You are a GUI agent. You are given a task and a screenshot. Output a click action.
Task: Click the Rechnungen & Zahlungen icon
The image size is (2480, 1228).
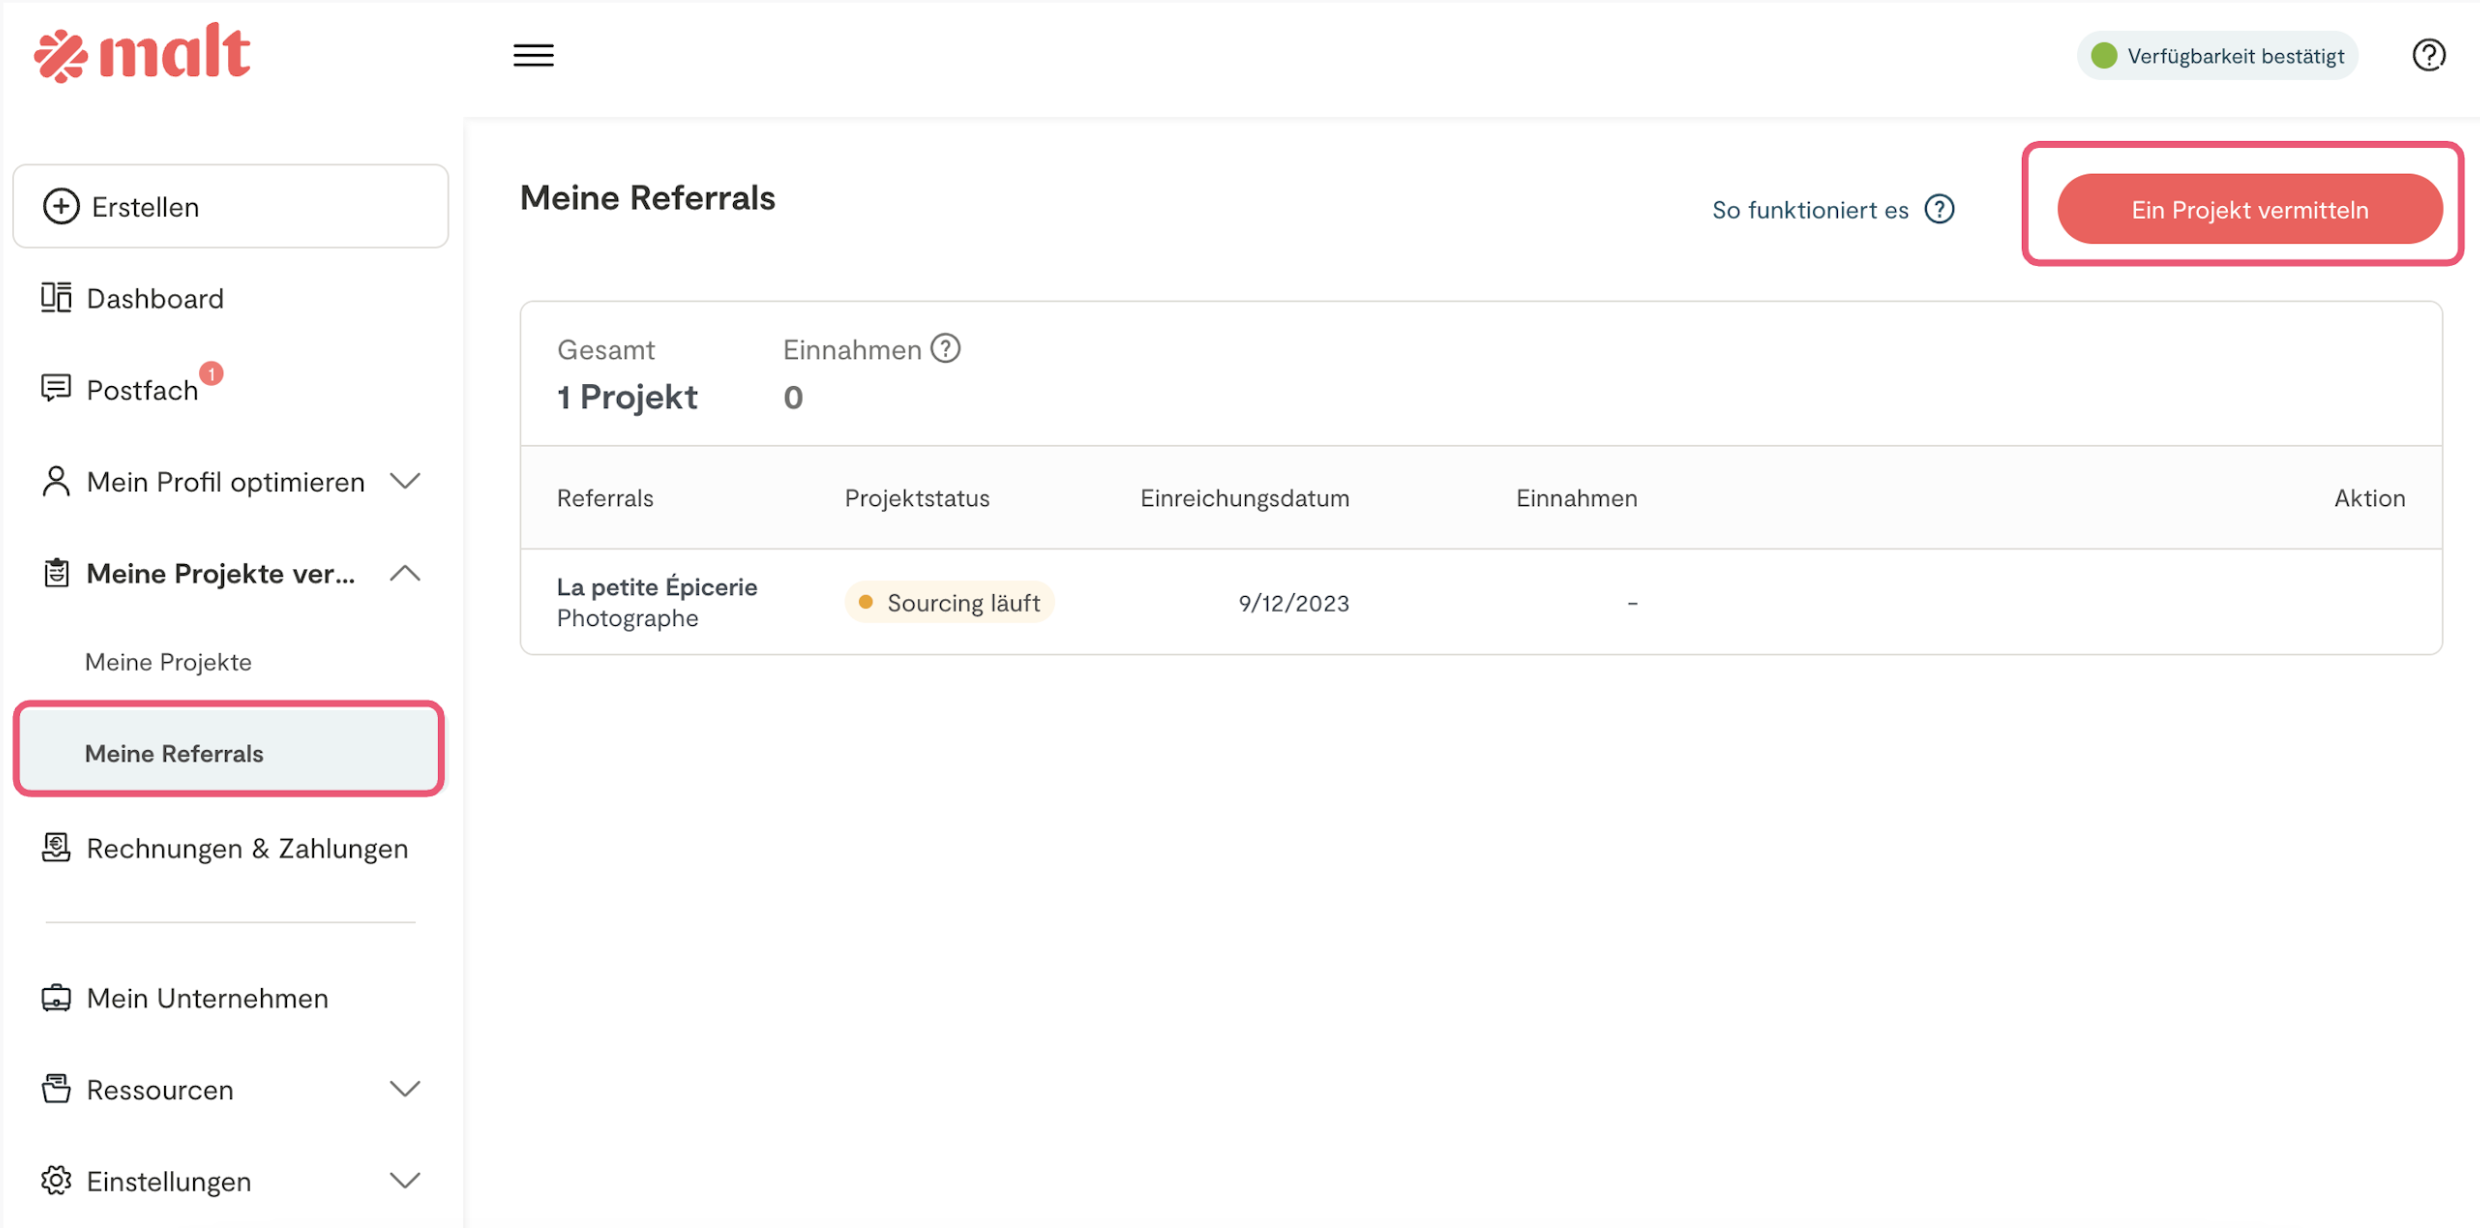(56, 848)
